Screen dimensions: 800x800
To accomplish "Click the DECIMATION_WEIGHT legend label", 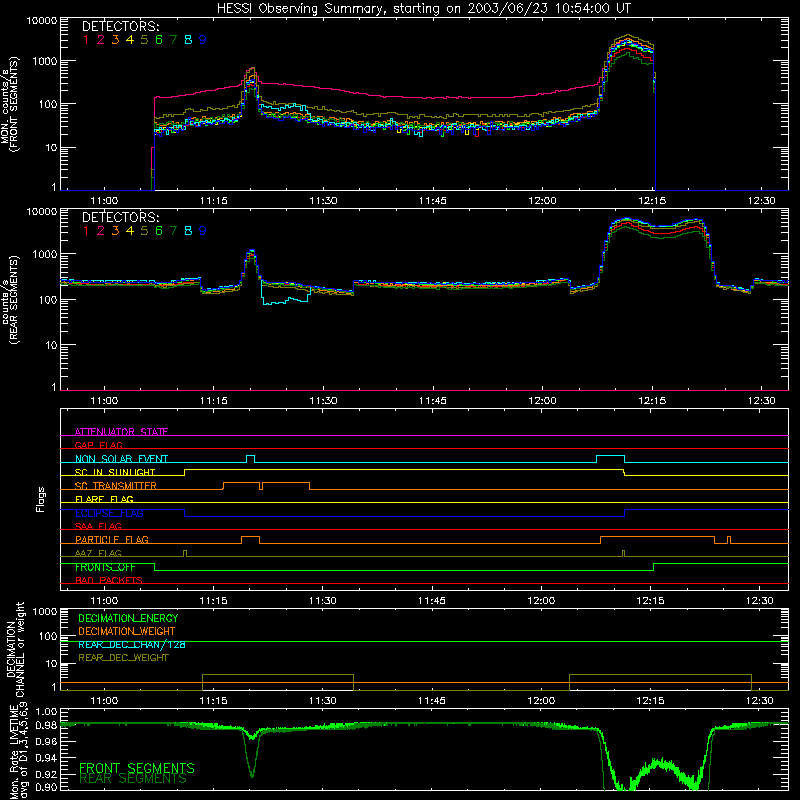I will (127, 631).
